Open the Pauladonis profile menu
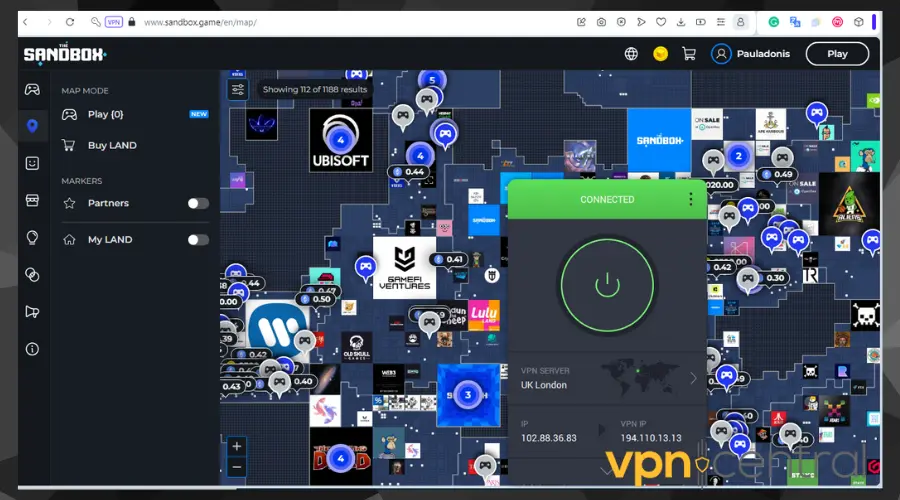This screenshot has height=500, width=900. 751,54
